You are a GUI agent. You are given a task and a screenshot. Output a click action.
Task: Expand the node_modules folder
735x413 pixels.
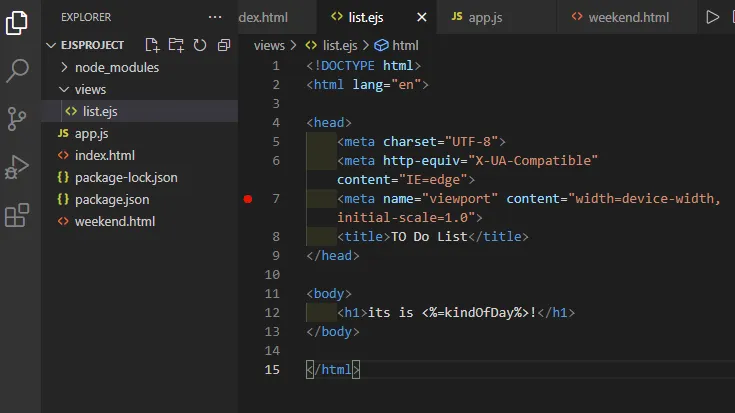point(64,68)
